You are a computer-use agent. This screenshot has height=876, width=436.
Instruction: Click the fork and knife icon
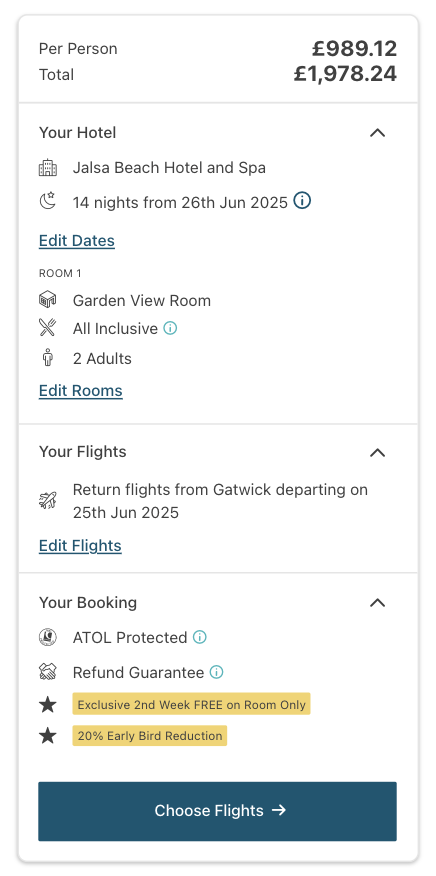pyautogui.click(x=48, y=328)
